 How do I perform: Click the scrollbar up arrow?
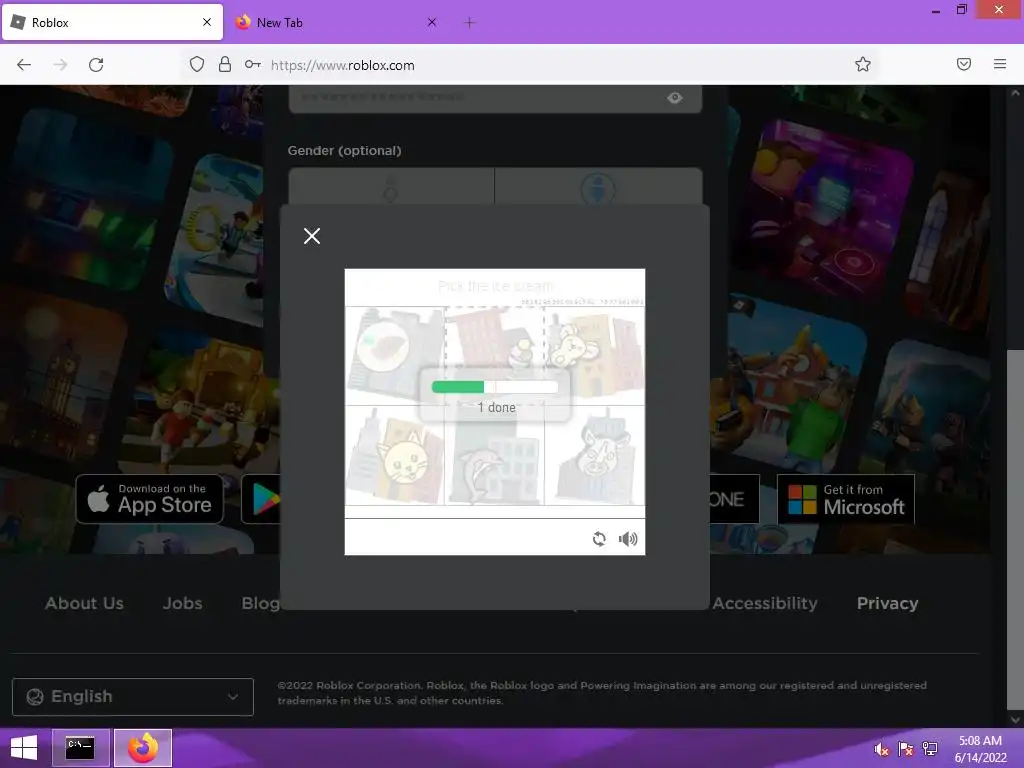pyautogui.click(x=1016, y=93)
